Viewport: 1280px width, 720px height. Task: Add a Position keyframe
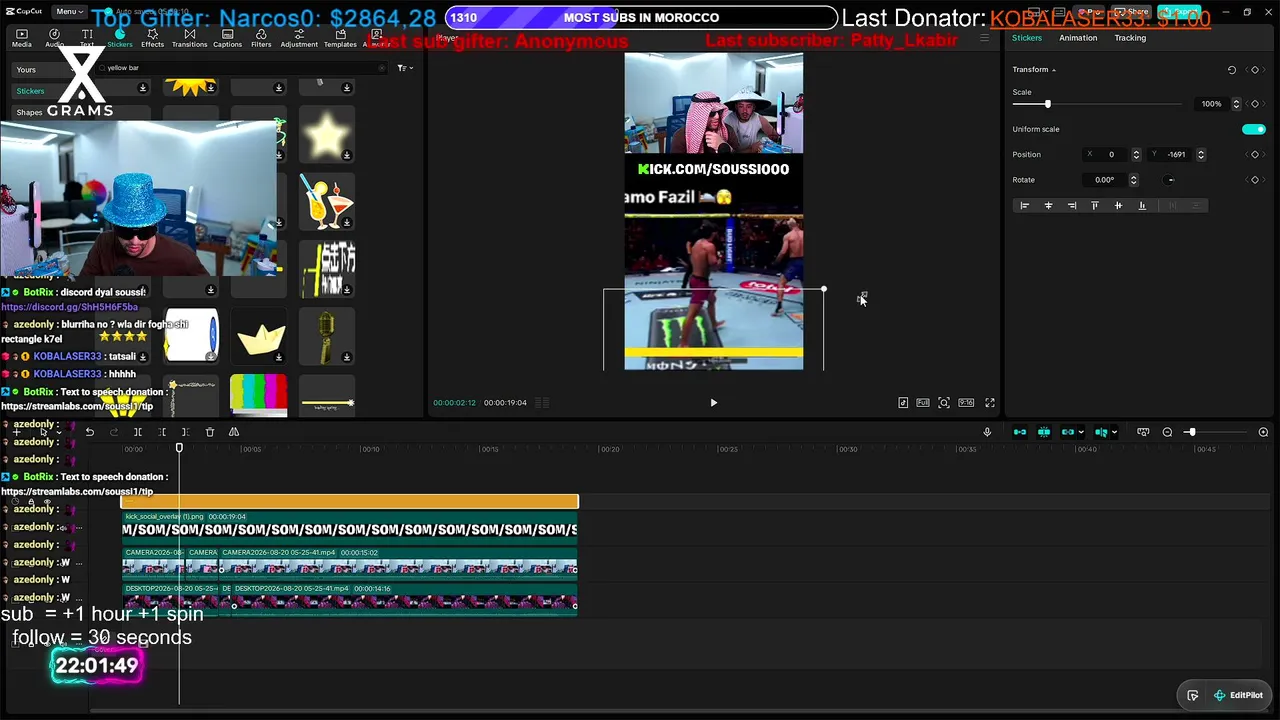[x=1254, y=155]
